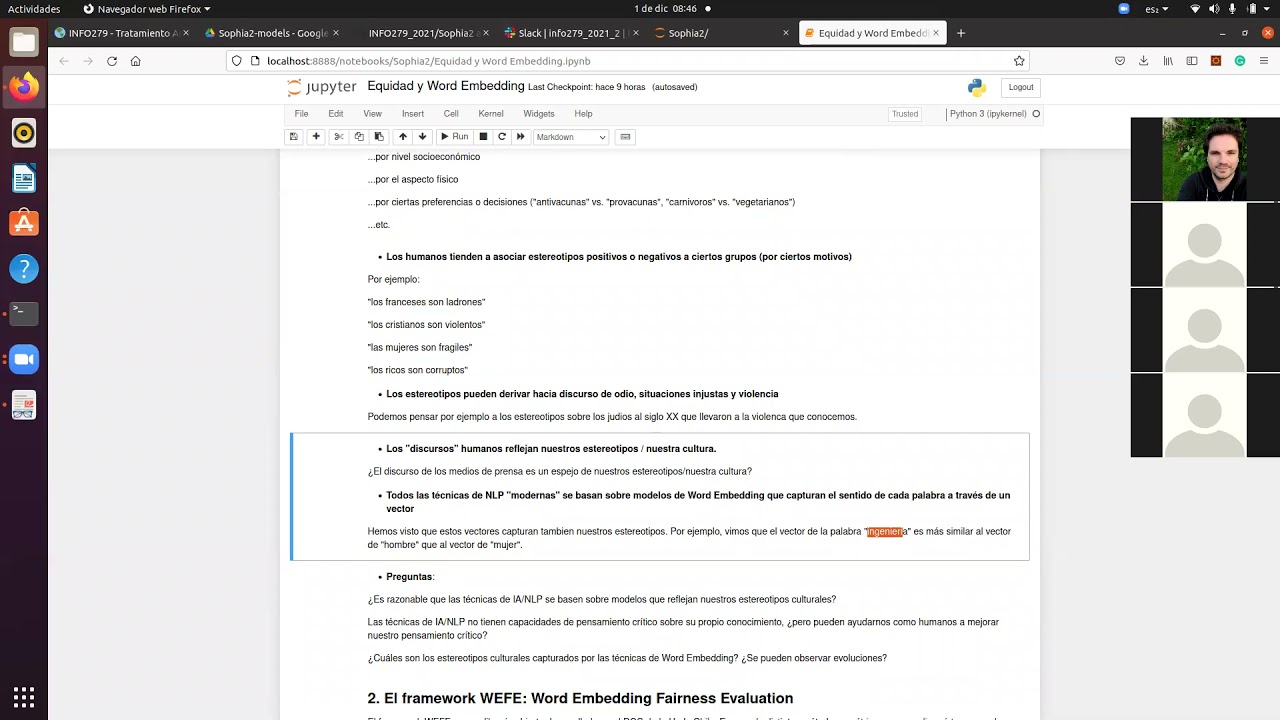Open the Help icon in the dock
Image resolution: width=1280 pixels, height=720 pixels.
24,269
